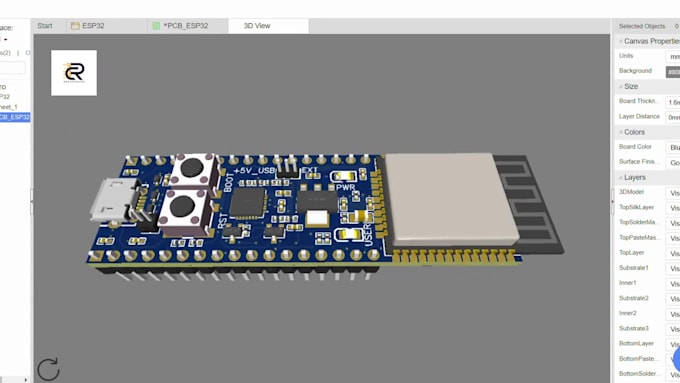Toggle TopSilkLayer visibility dropdown
The image size is (680, 383).
point(673,208)
